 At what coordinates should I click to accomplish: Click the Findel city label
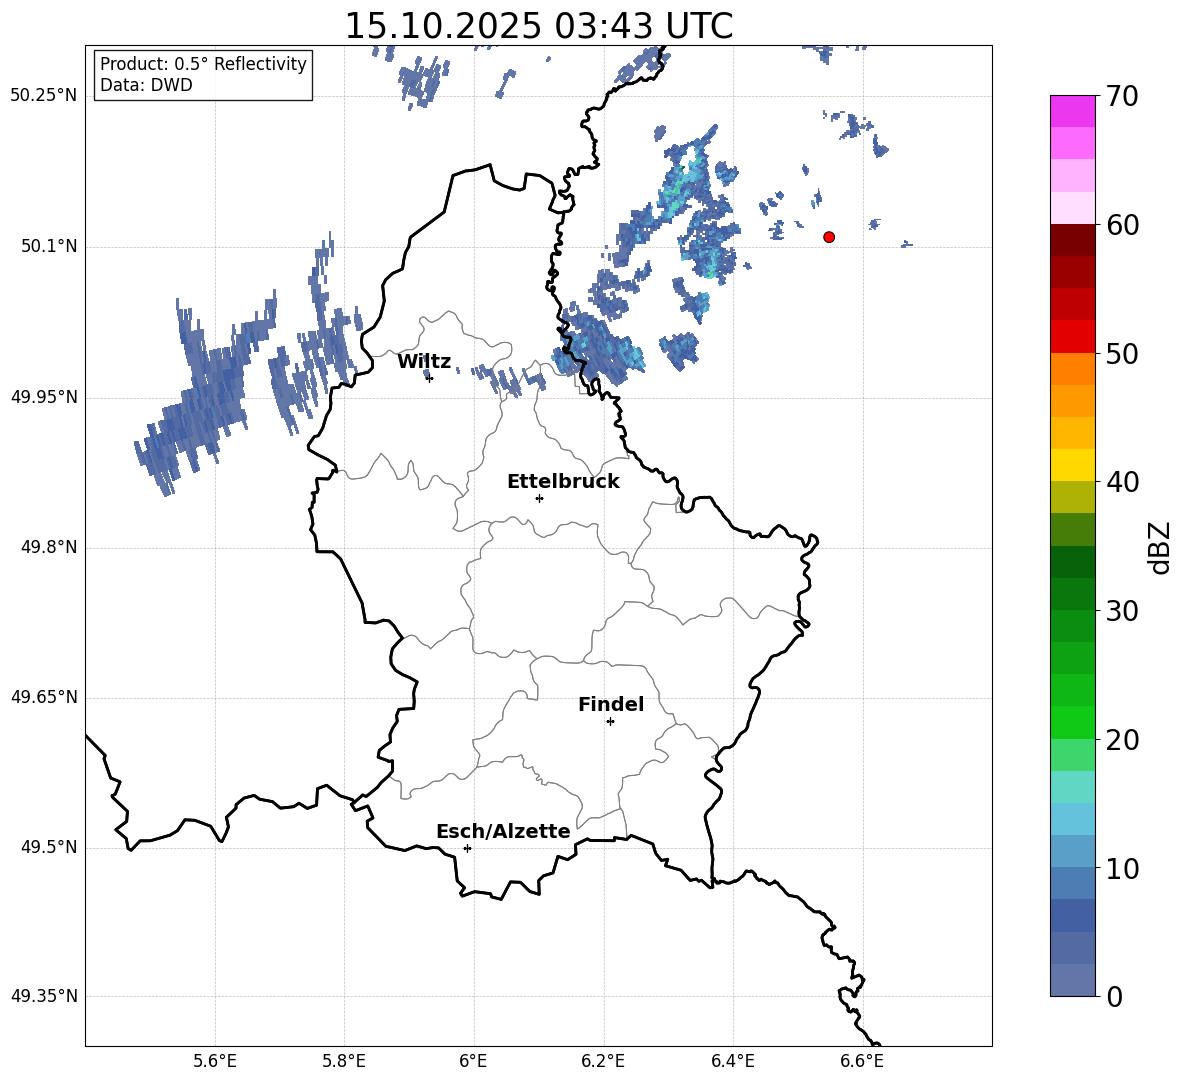pos(611,704)
